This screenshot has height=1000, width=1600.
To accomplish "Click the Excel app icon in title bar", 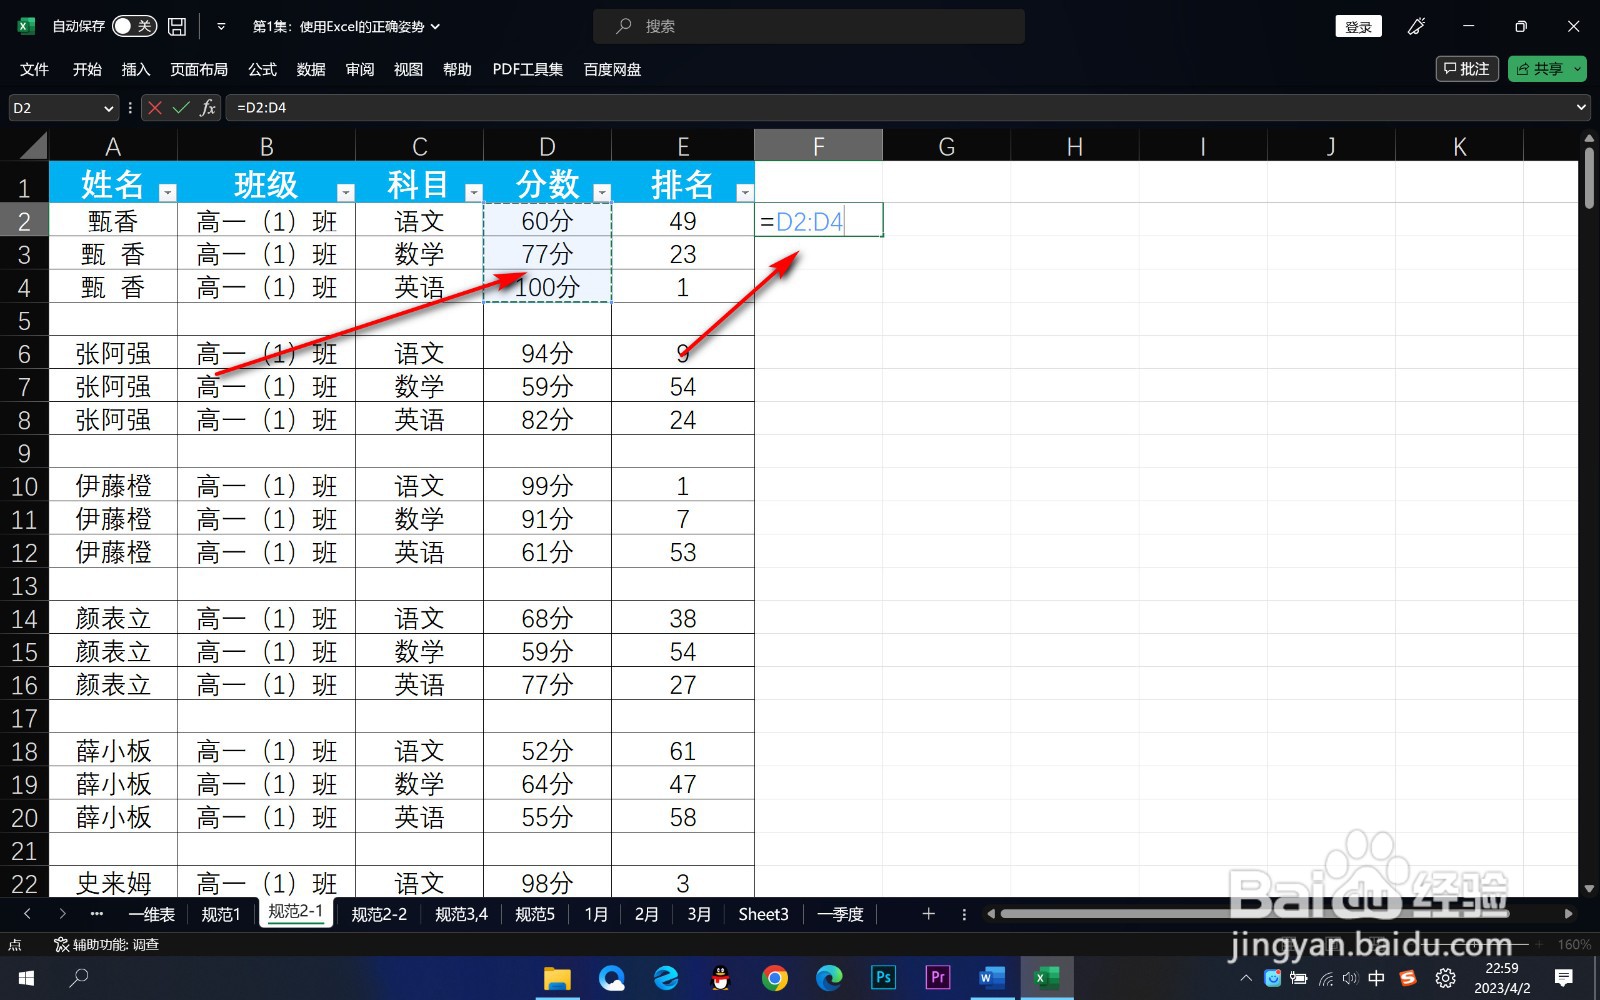I will (26, 26).
